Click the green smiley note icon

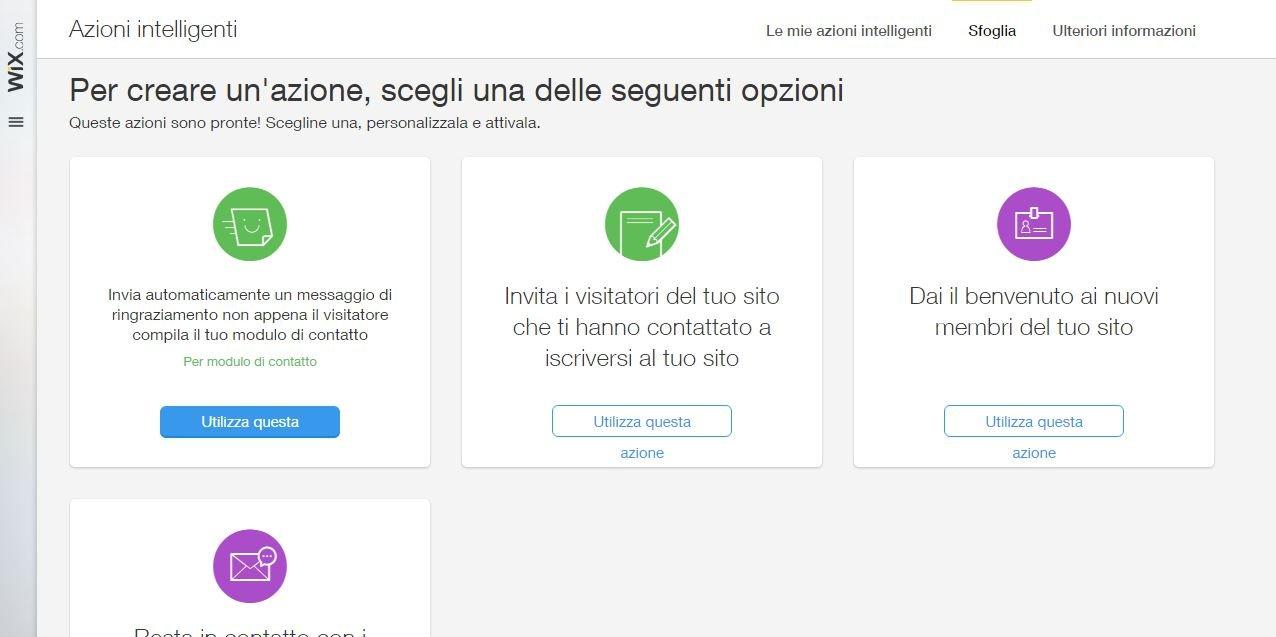(250, 224)
